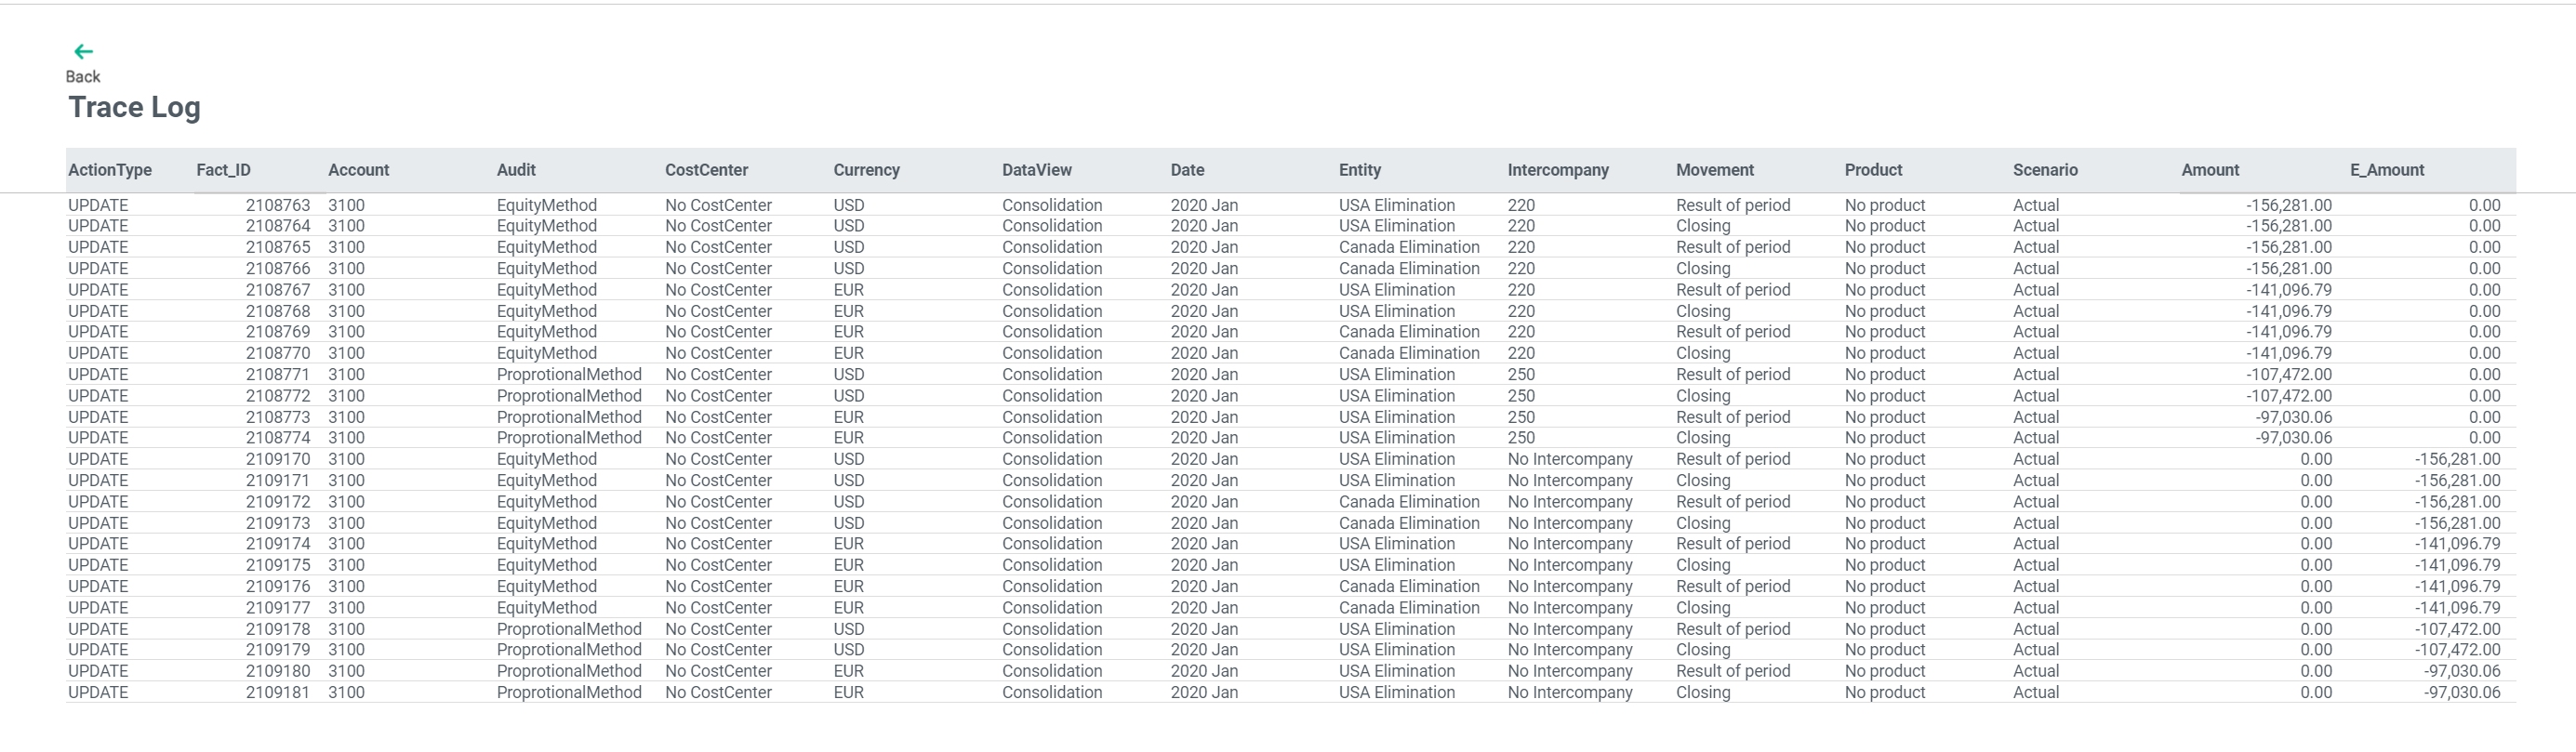2576x752 pixels.
Task: Click USA Elimination entity in row 2108767
Action: coord(1397,290)
